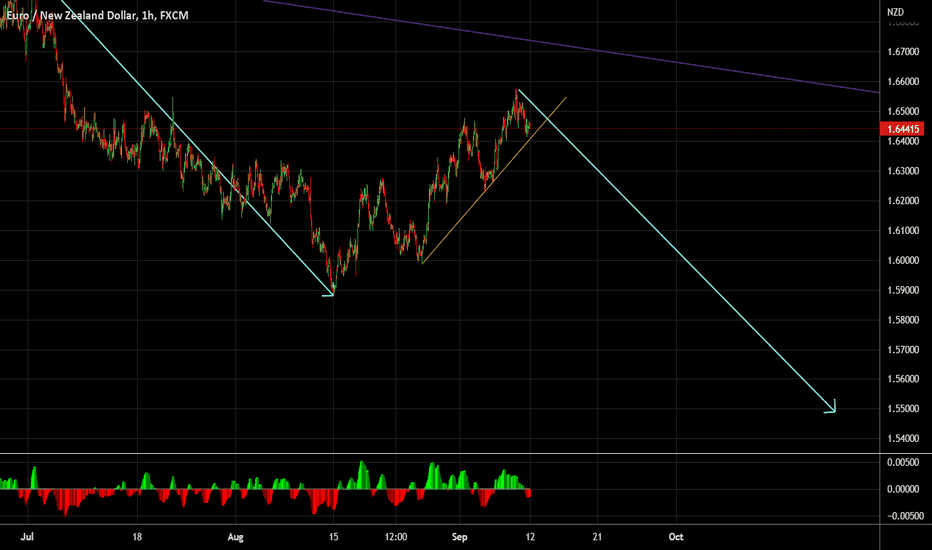
Task: Click the 15 date label on the time axis
Action: click(333, 536)
